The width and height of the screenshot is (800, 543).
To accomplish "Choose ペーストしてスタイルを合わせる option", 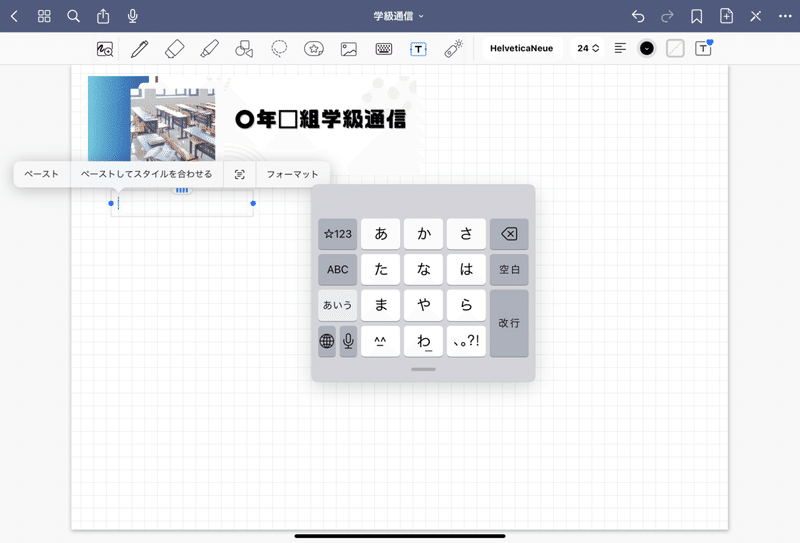I will click(146, 174).
